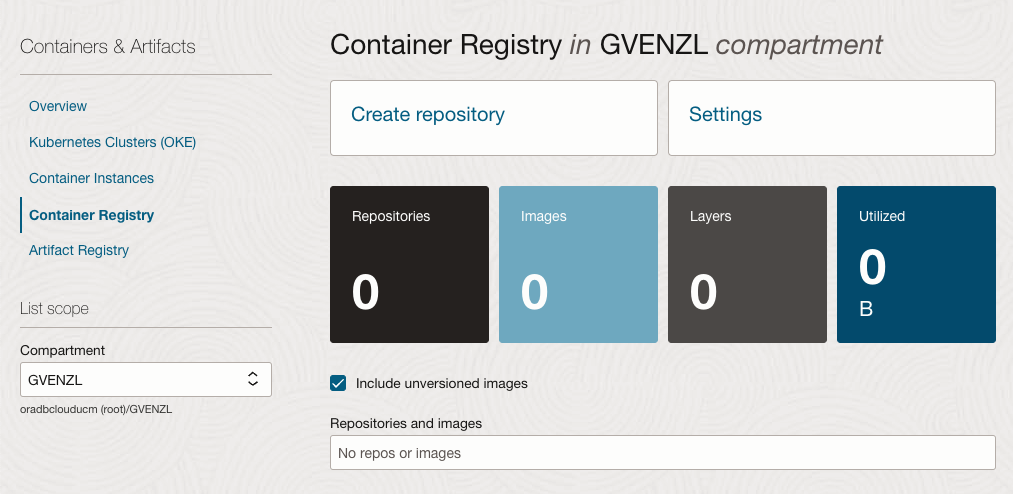Viewport: 1013px width, 494px height.
Task: Click the Repositories count tile
Action: click(410, 265)
